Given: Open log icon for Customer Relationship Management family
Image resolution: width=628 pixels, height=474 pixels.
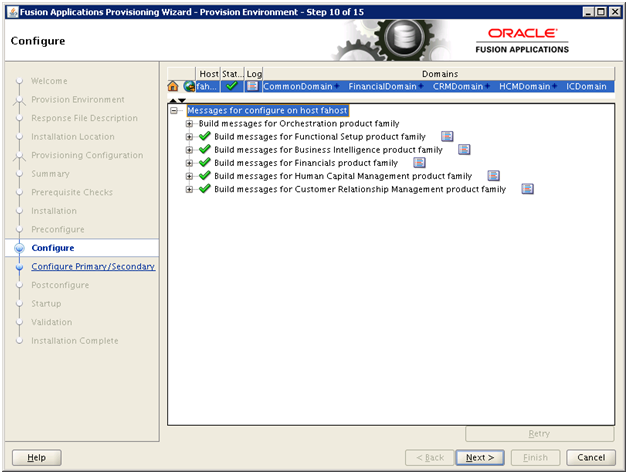Looking at the screenshot, I should point(527,189).
